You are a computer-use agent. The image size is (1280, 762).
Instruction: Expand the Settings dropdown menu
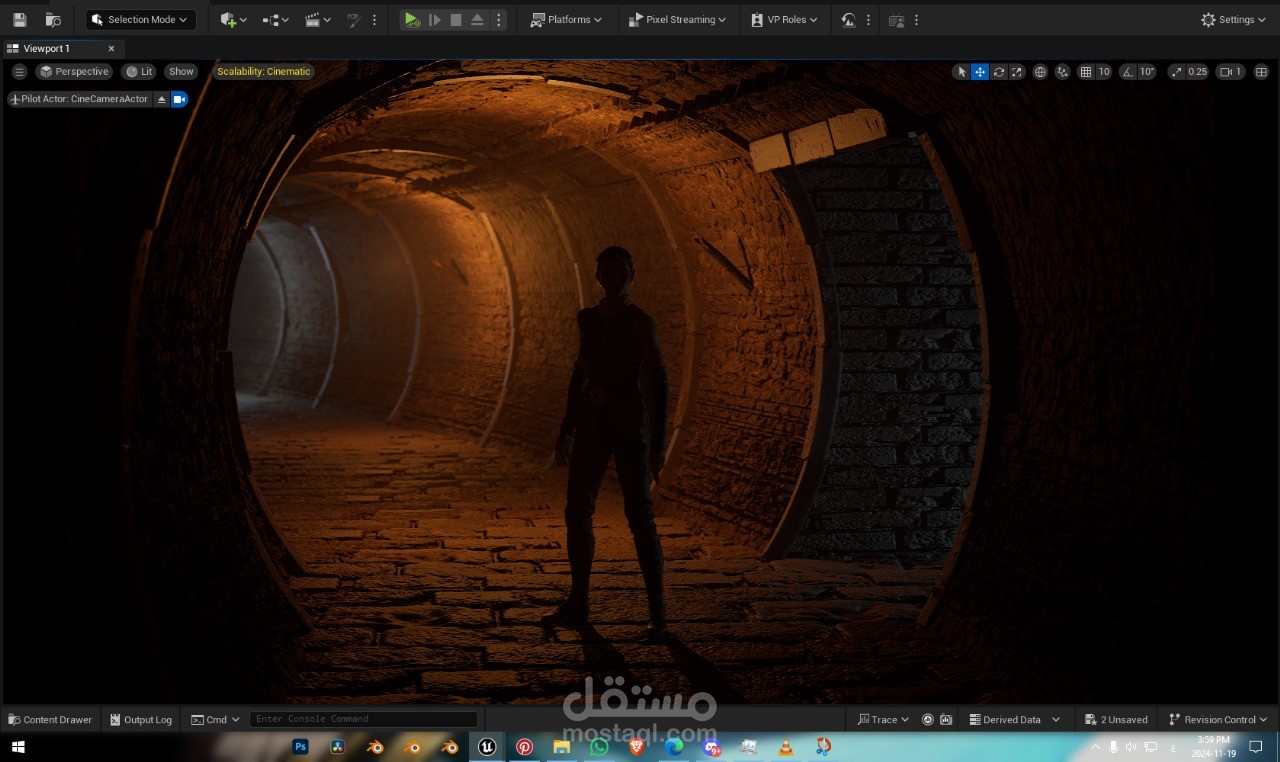pyautogui.click(x=1233, y=20)
